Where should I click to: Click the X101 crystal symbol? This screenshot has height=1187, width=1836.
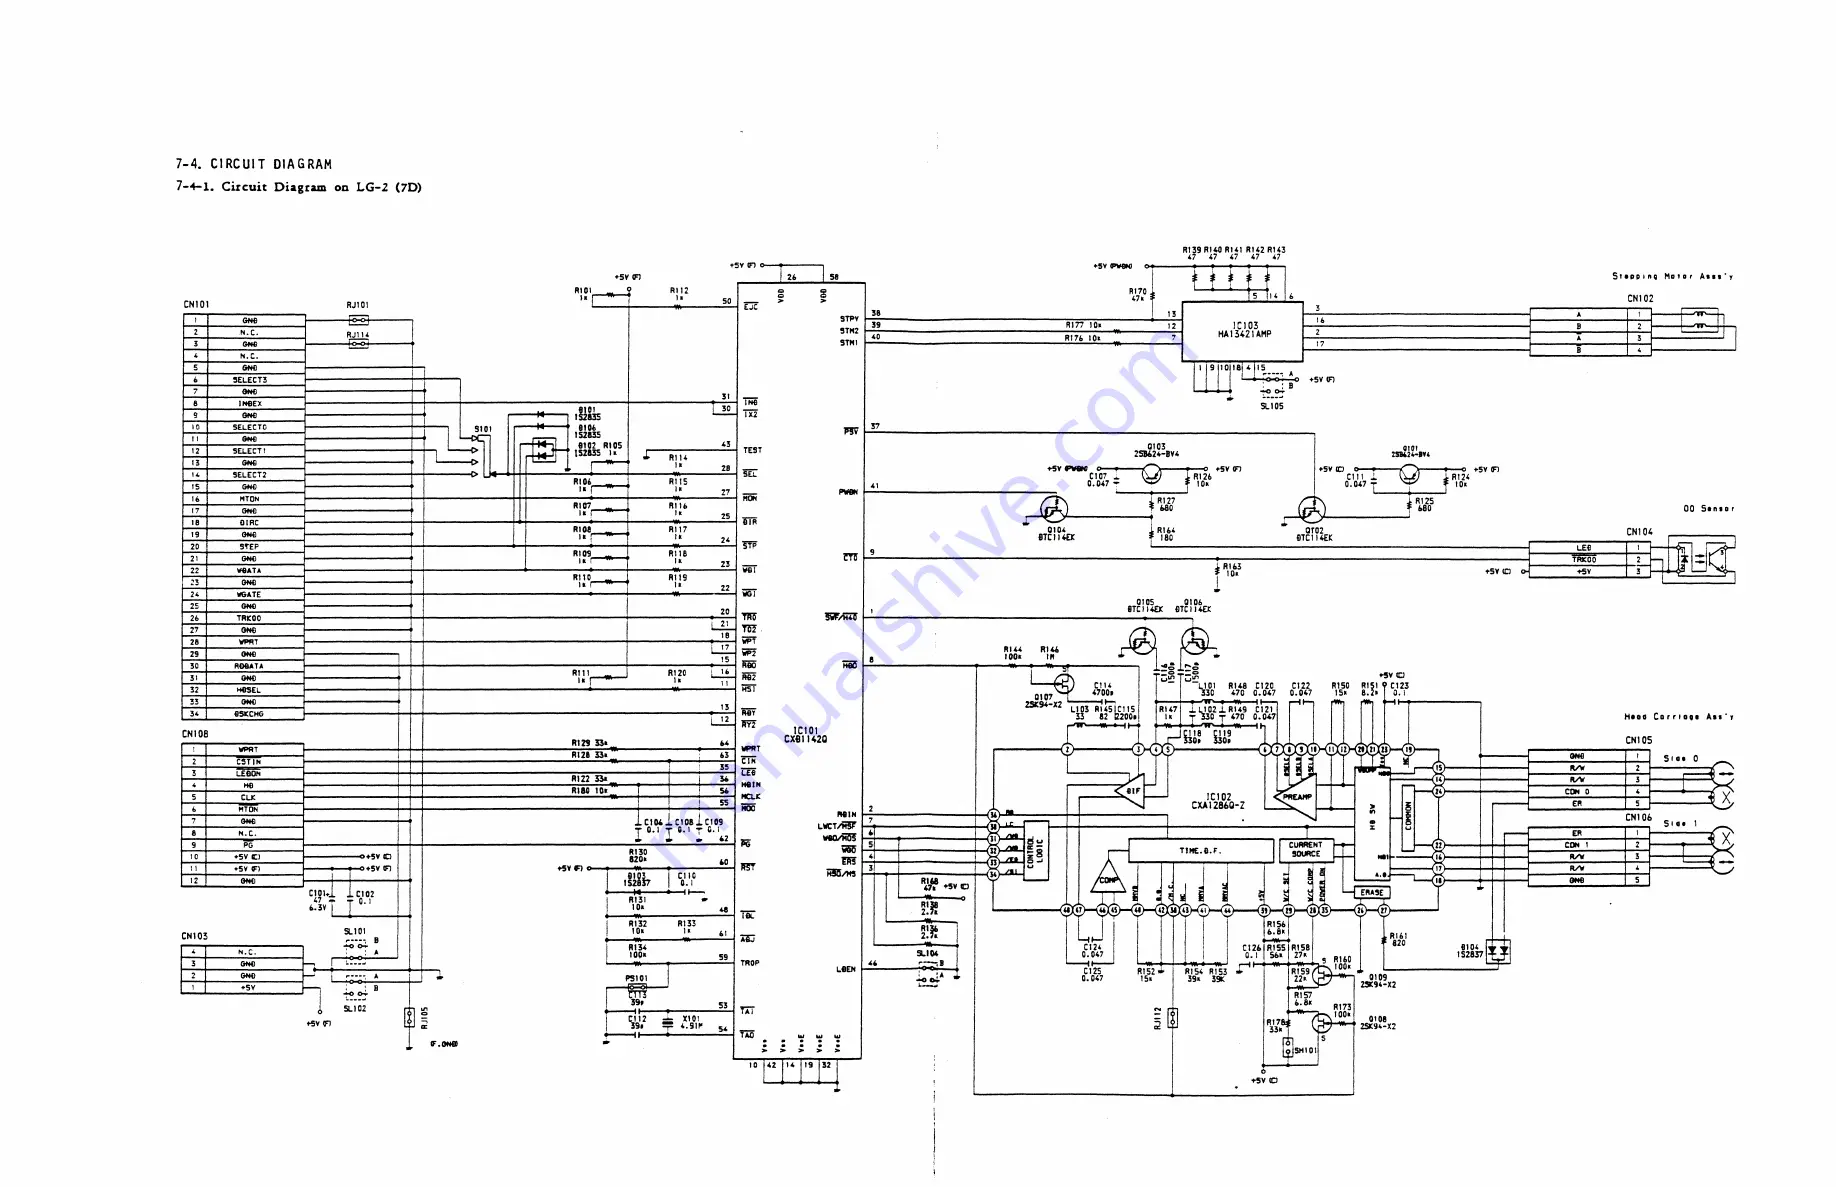click(667, 1023)
